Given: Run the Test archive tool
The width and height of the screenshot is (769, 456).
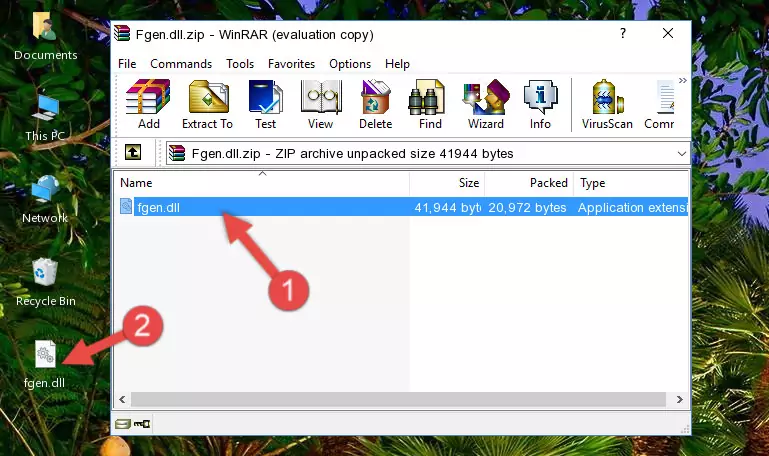Looking at the screenshot, I should point(265,104).
